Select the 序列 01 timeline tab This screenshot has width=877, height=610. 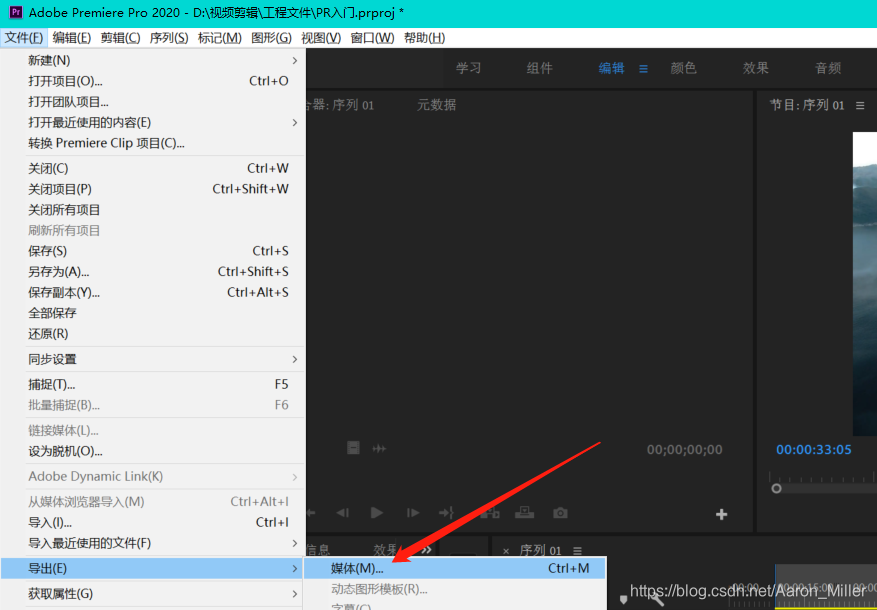[540, 551]
